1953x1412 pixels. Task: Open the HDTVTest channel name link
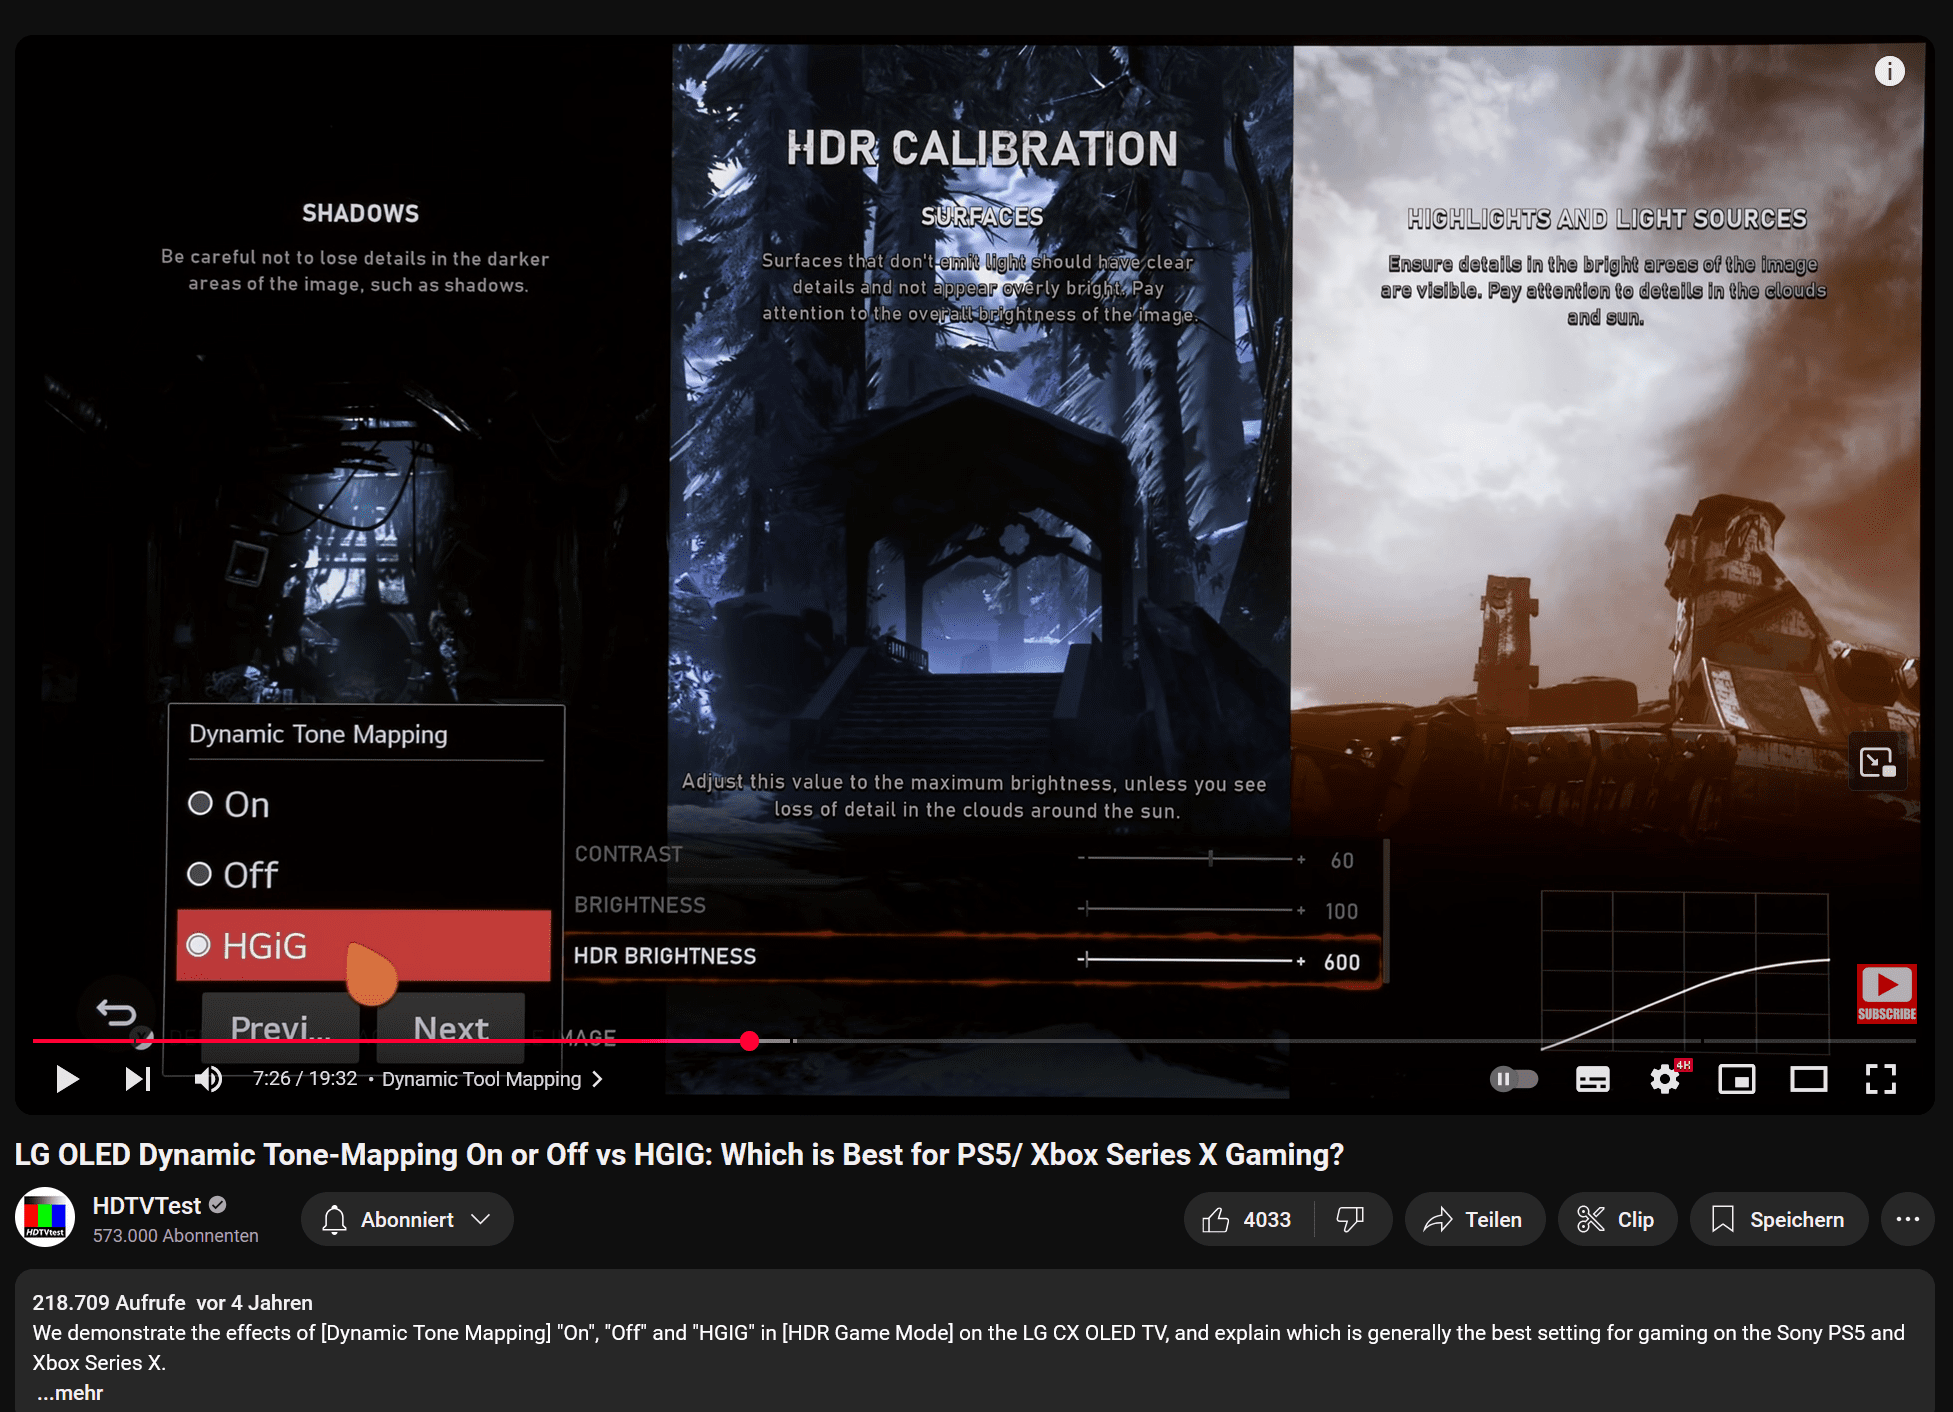[147, 1206]
